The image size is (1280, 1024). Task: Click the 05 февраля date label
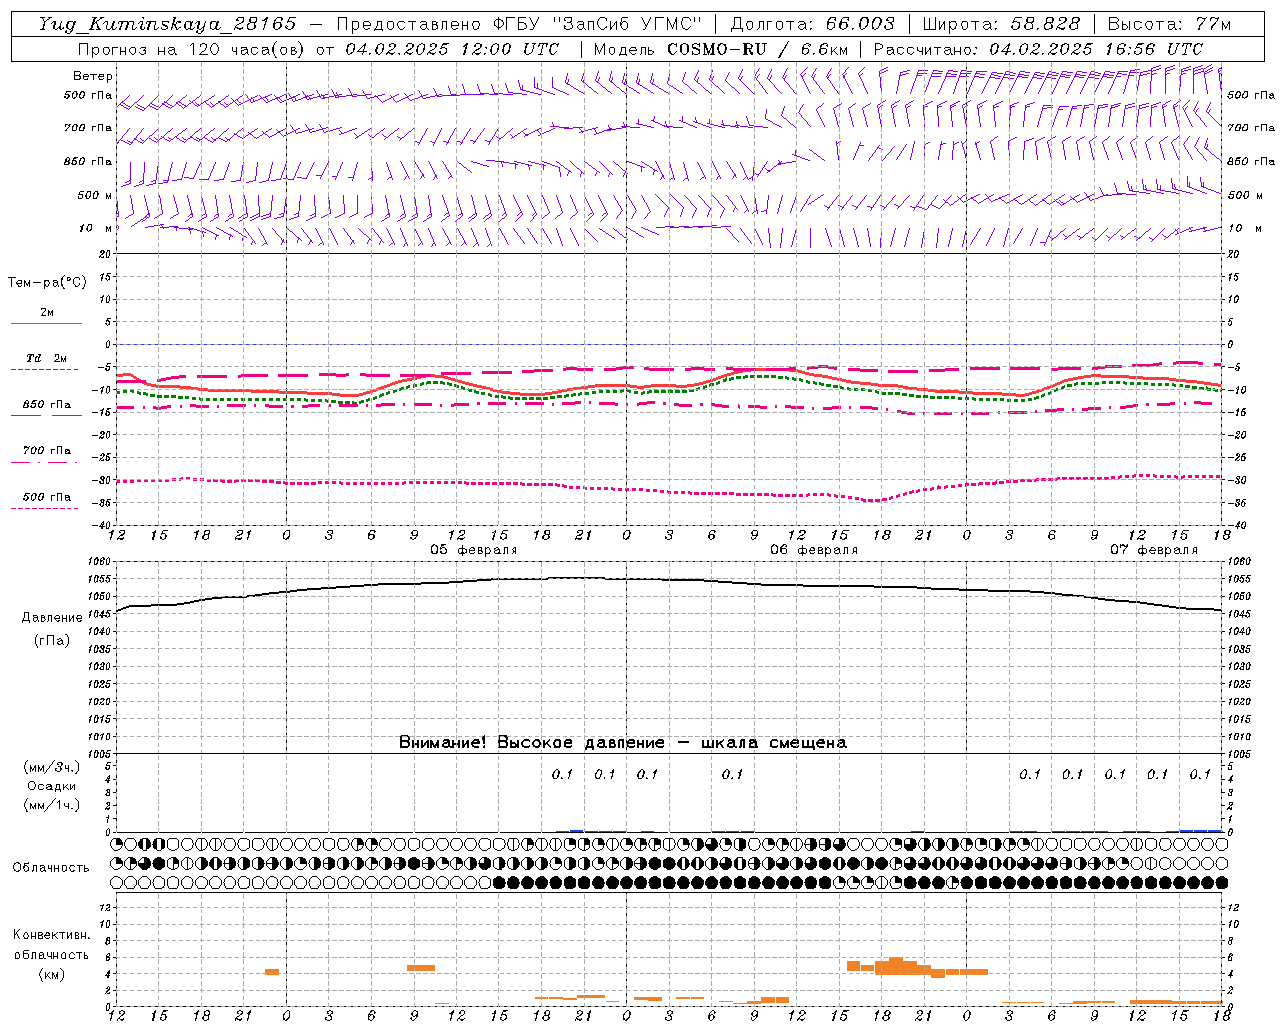474,550
